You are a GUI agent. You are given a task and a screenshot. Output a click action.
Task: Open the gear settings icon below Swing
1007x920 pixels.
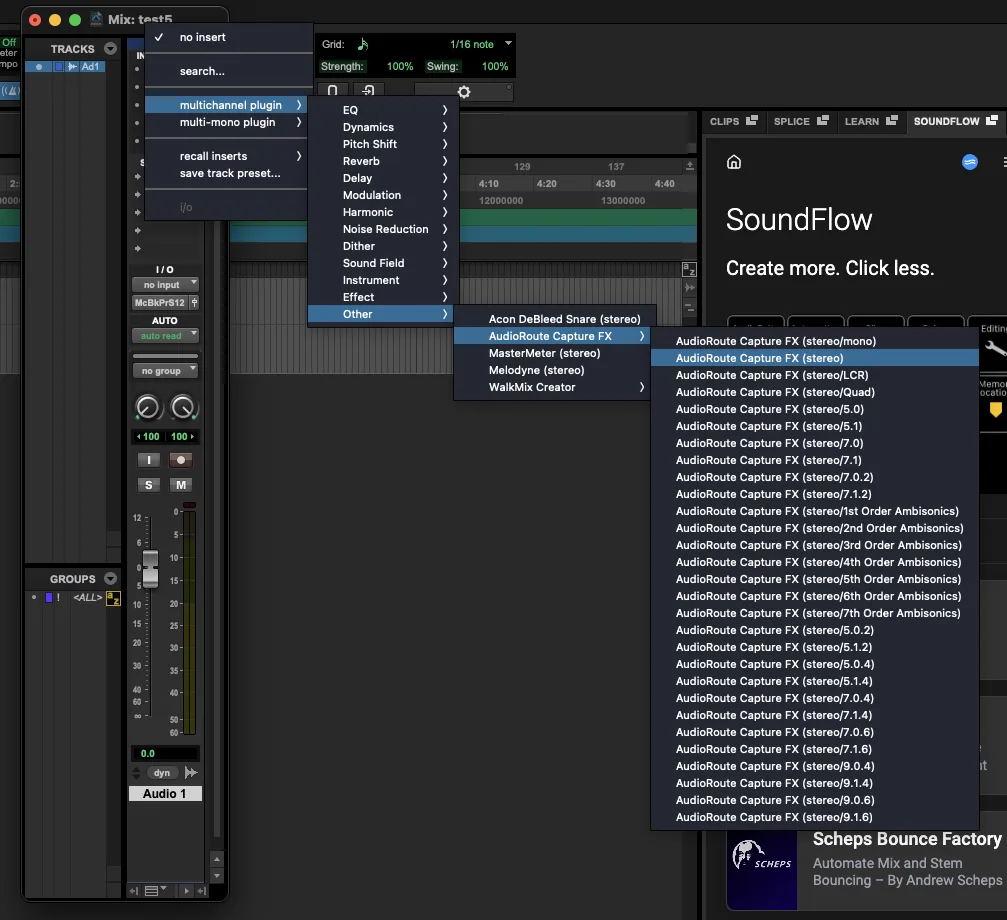pos(464,92)
